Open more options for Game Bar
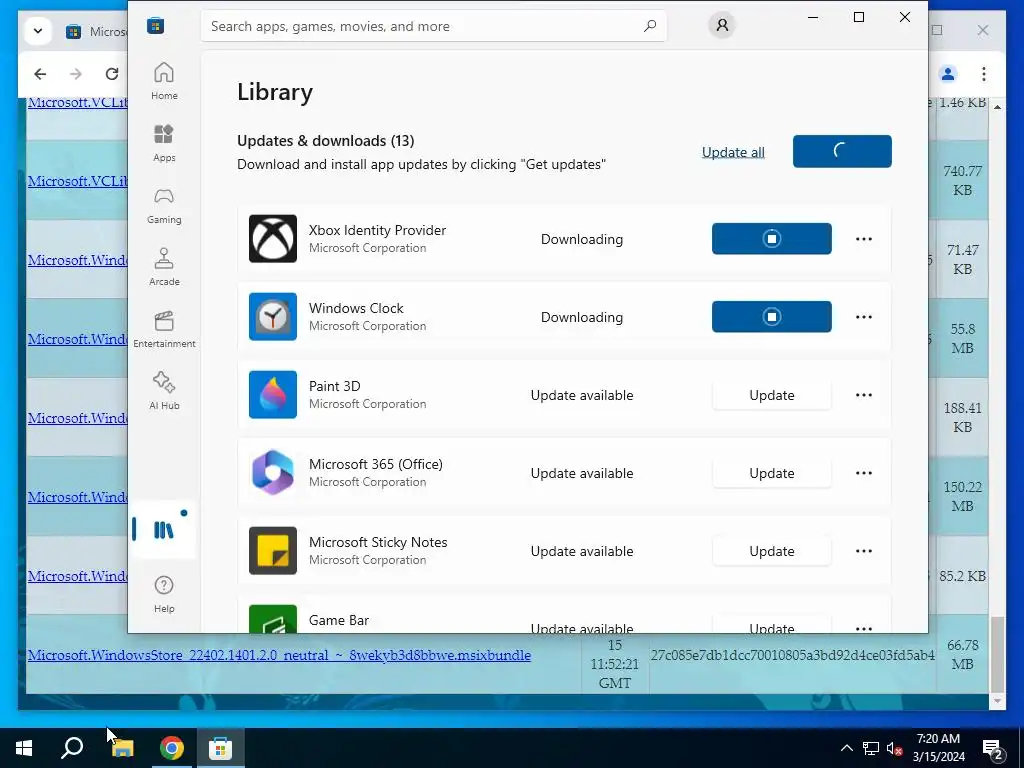 click(863, 628)
